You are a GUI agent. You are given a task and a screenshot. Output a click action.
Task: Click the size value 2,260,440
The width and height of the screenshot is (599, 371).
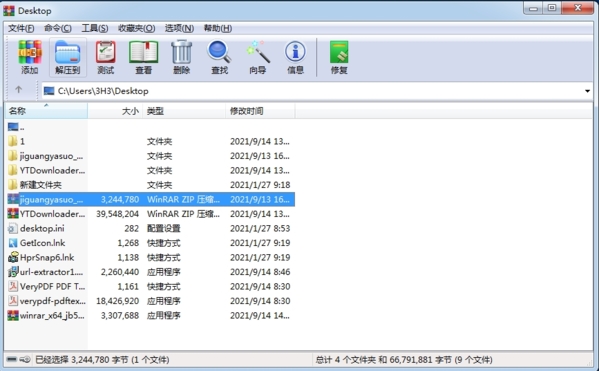120,272
